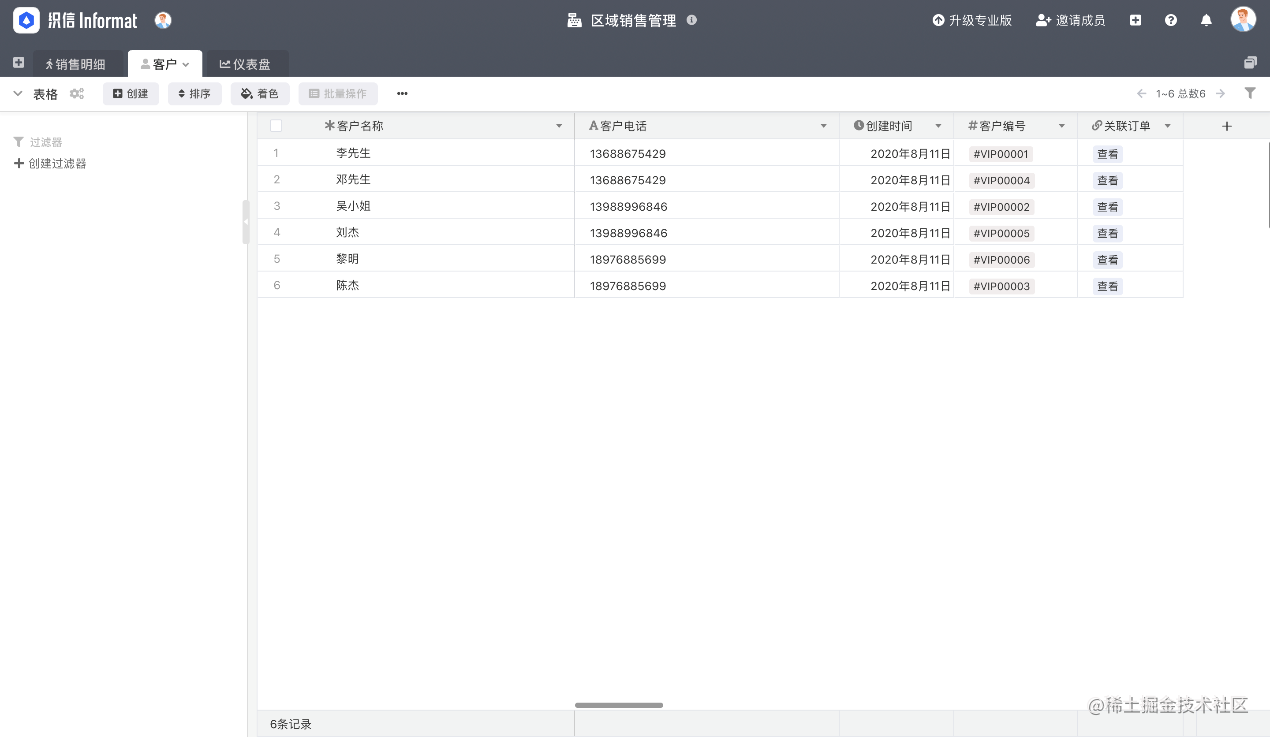Click the asterisk icon in 客户名称 header

point(329,126)
